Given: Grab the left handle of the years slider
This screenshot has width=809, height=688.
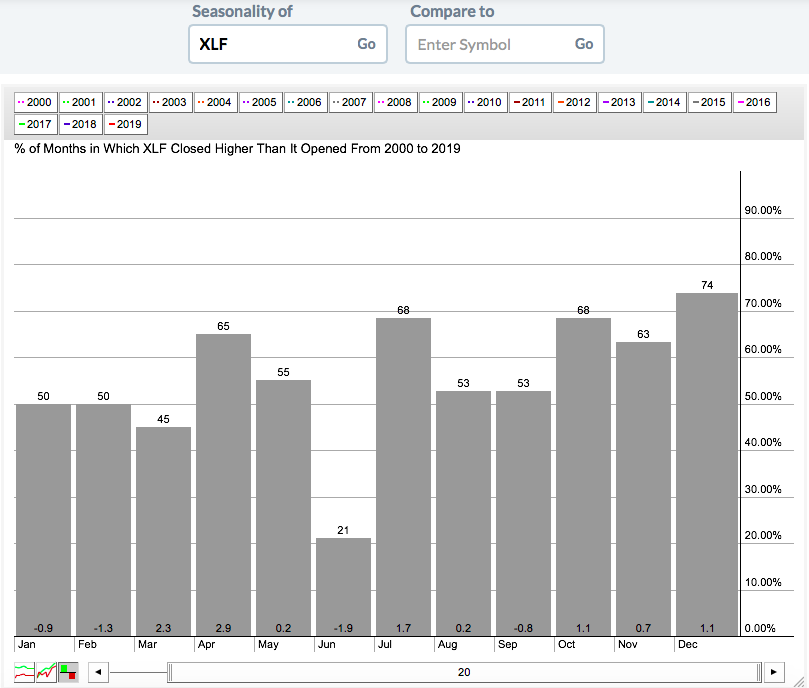Looking at the screenshot, I should 170,672.
